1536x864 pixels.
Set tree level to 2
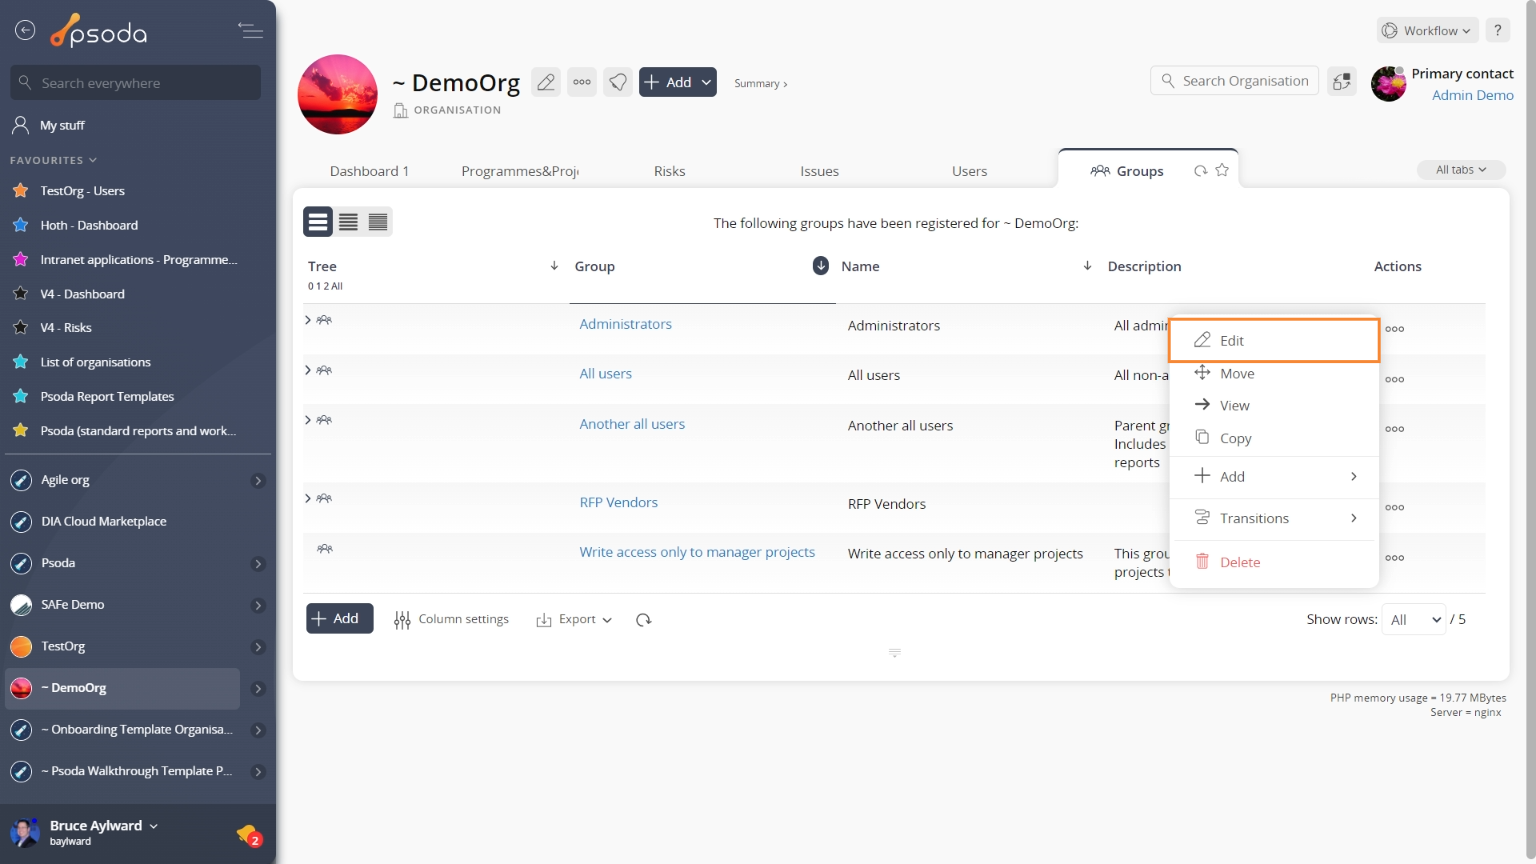tap(324, 286)
